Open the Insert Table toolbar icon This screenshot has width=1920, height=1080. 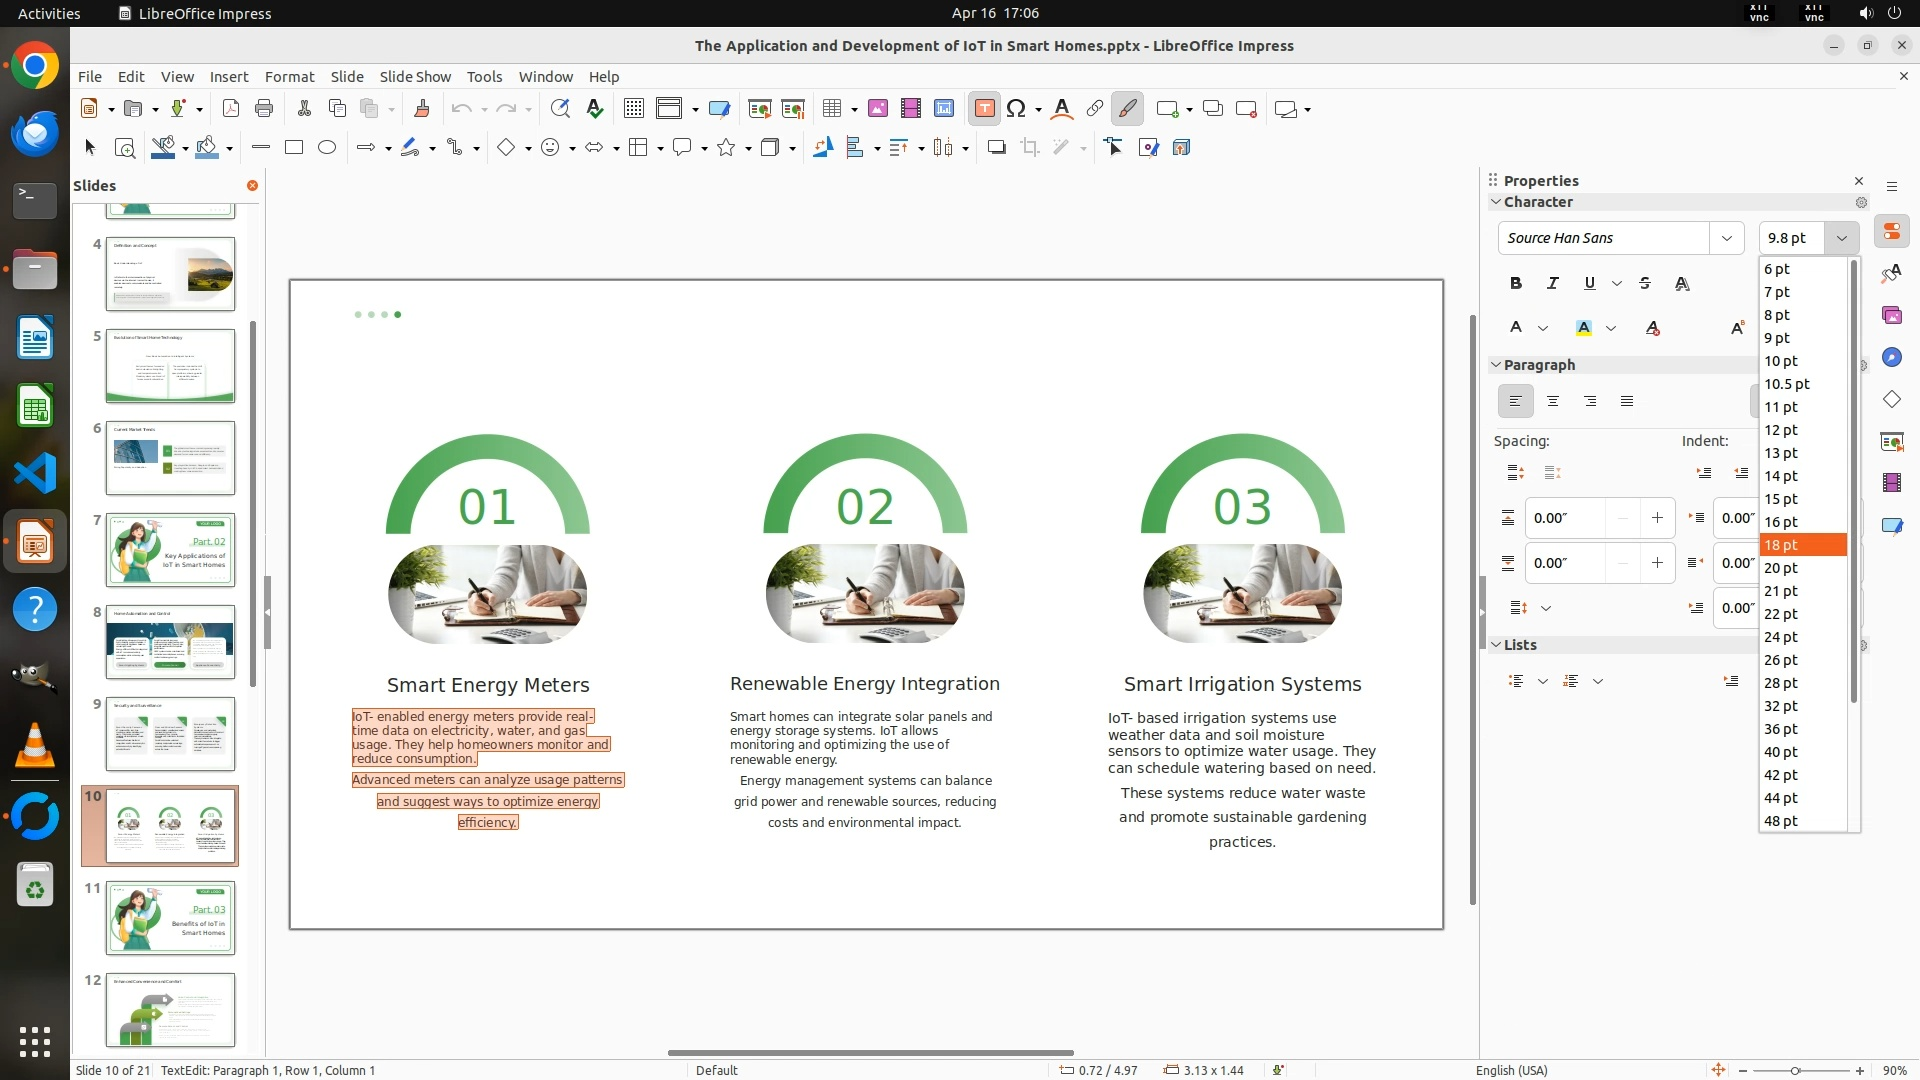coord(831,109)
